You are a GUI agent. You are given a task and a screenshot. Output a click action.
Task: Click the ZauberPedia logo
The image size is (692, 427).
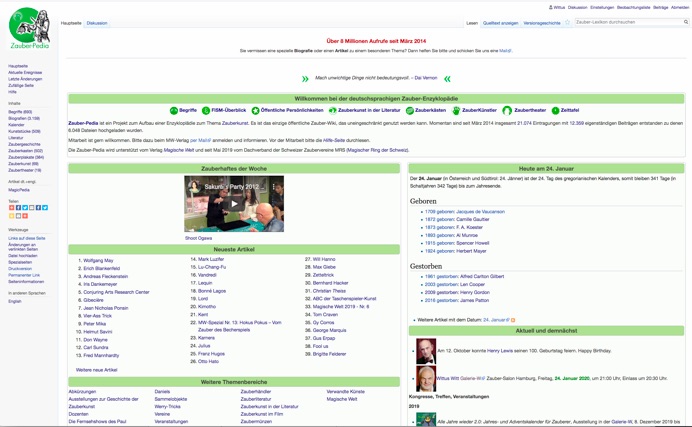pos(29,28)
